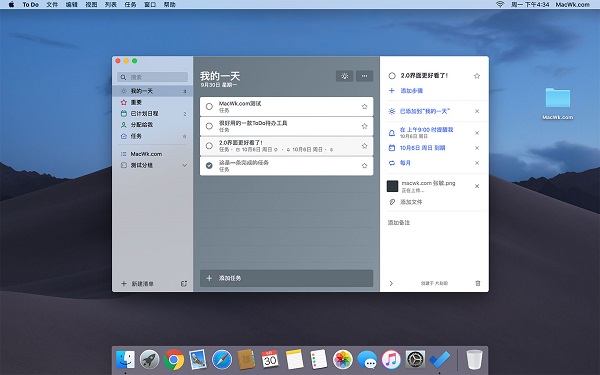Star the 很好用的一款ToDo待办工具 task
Image resolution: width=600 pixels, height=375 pixels.
point(364,126)
